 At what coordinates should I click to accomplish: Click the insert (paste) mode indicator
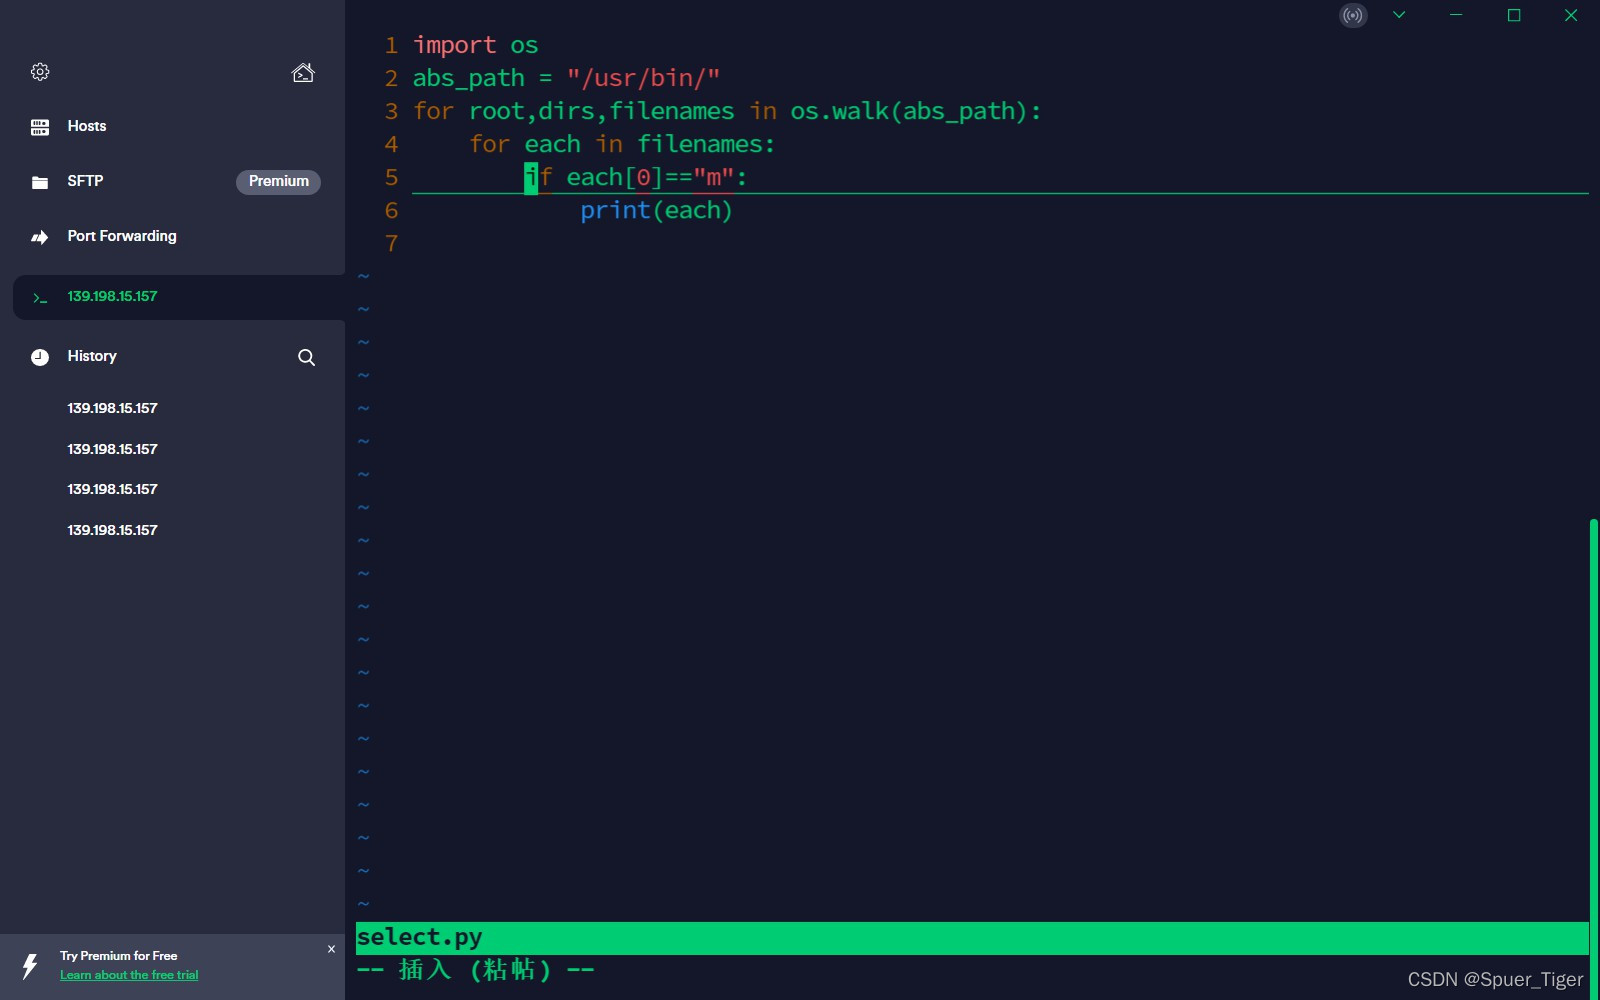click(476, 970)
